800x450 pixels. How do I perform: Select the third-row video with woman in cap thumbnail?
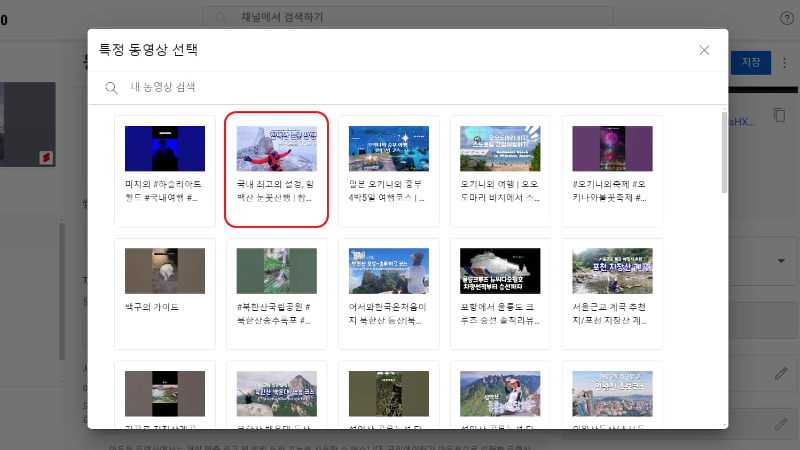pyautogui.click(x=500, y=394)
